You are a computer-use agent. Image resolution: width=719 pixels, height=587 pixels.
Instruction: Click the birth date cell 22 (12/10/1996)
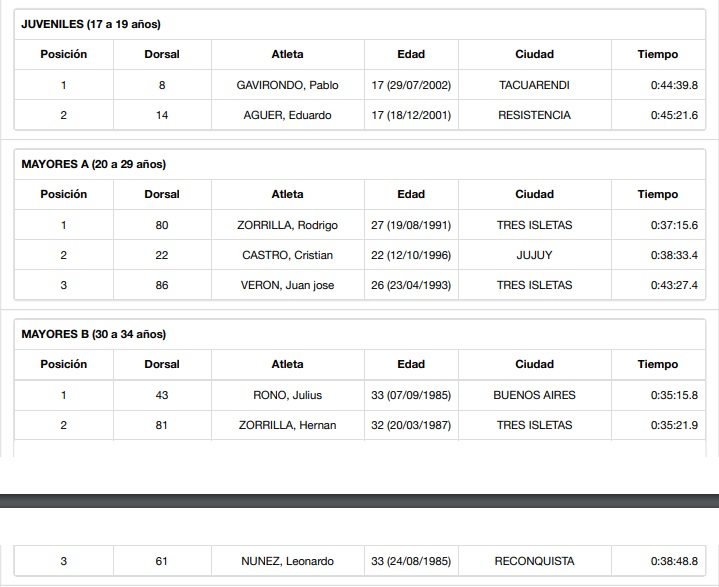411,255
